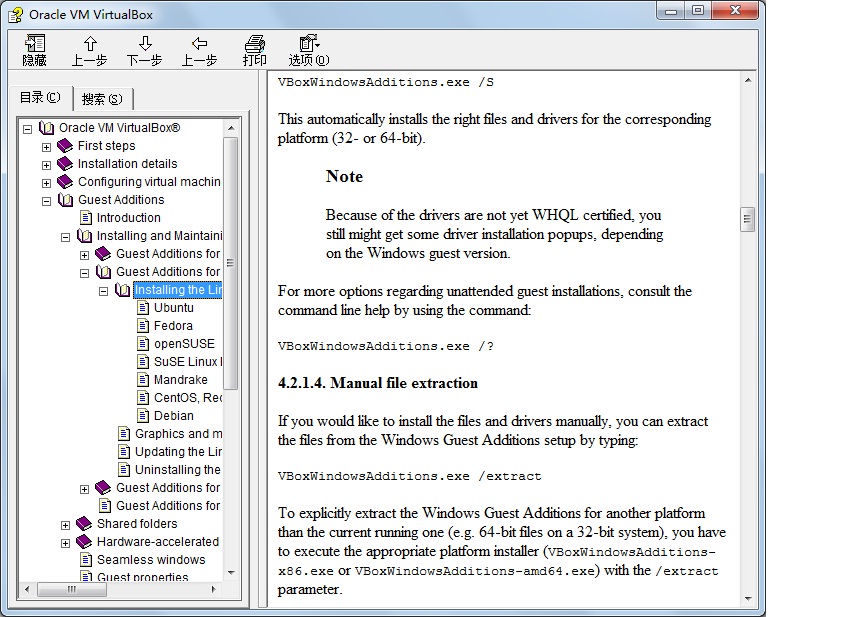Click the content pane scroll-down arrow
This screenshot has height=617, width=864.
(748, 599)
